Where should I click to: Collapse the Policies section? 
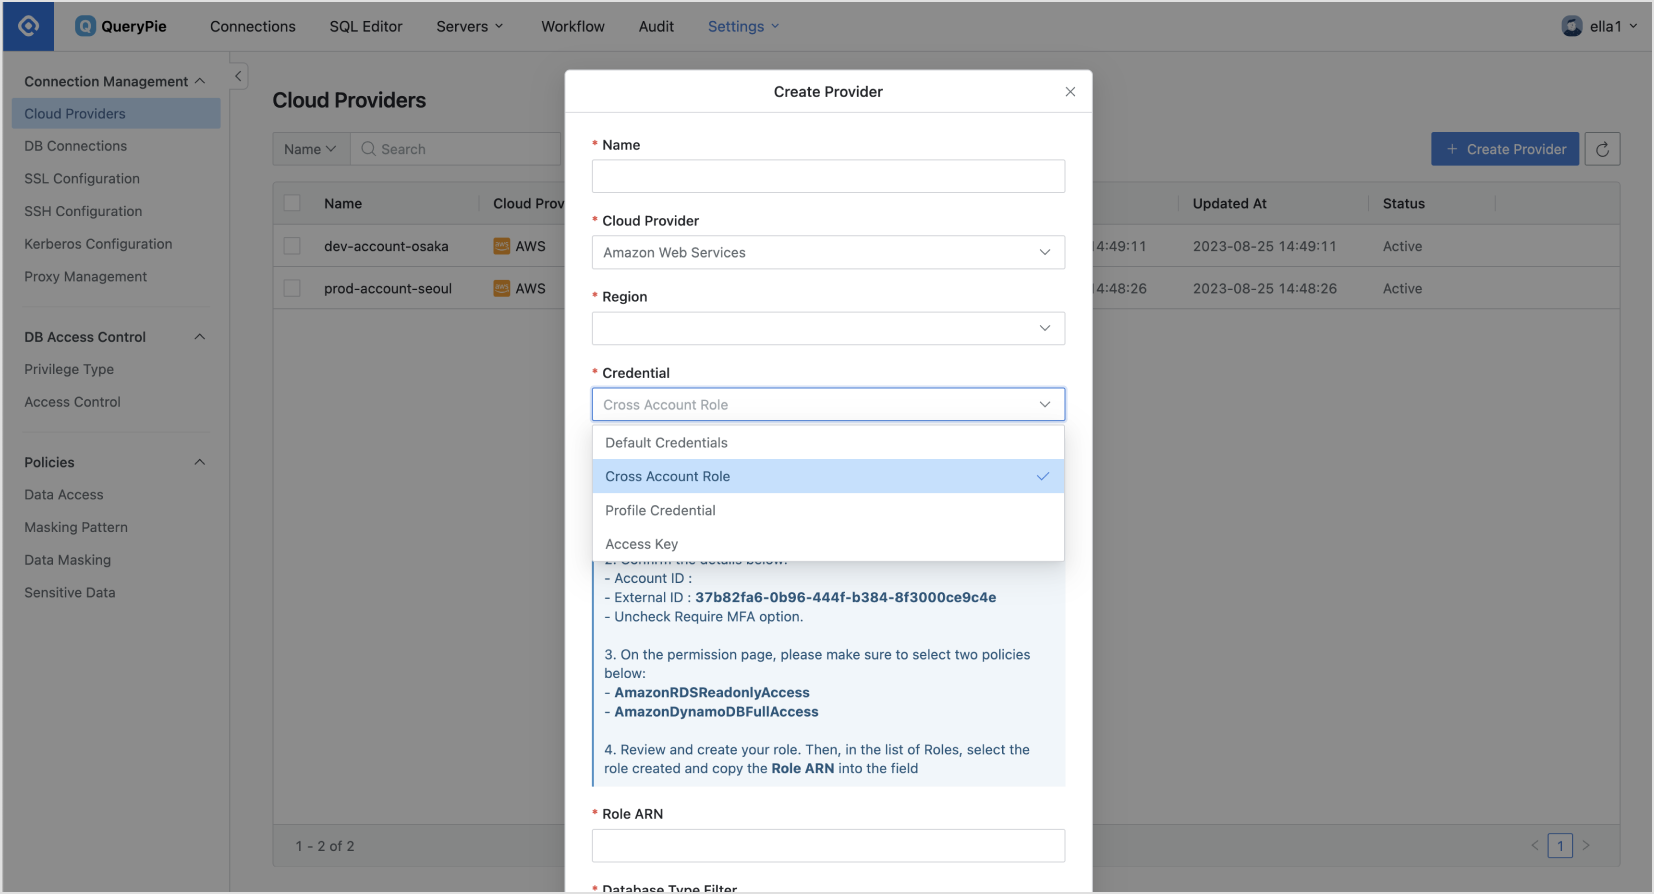click(x=200, y=462)
